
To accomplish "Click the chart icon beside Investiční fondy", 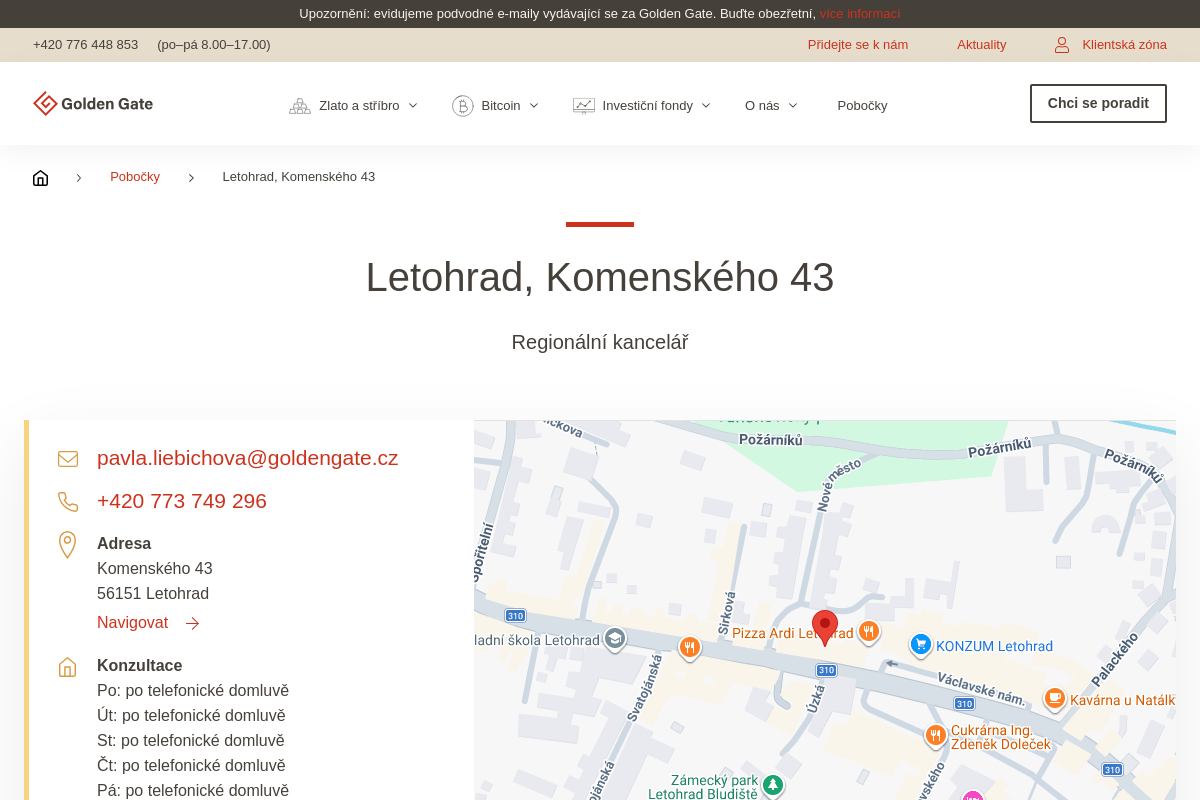I will pyautogui.click(x=584, y=106).
